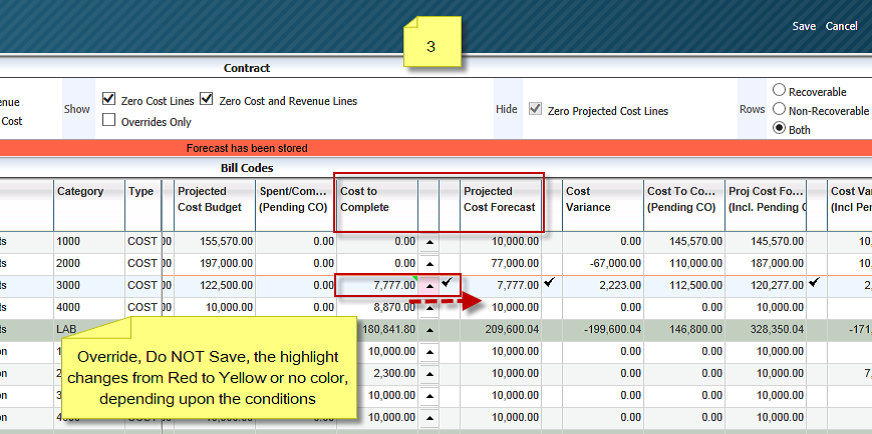Click the 328,350.04 cell
Viewport: 872px width, 434px height.
766,329
